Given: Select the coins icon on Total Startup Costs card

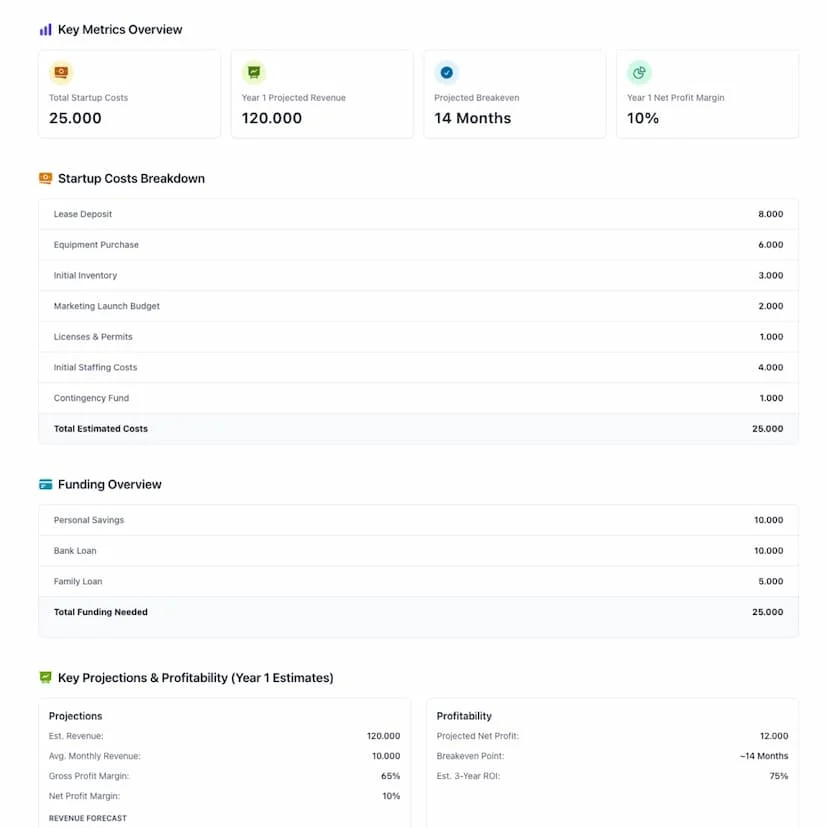Looking at the screenshot, I should [60, 72].
